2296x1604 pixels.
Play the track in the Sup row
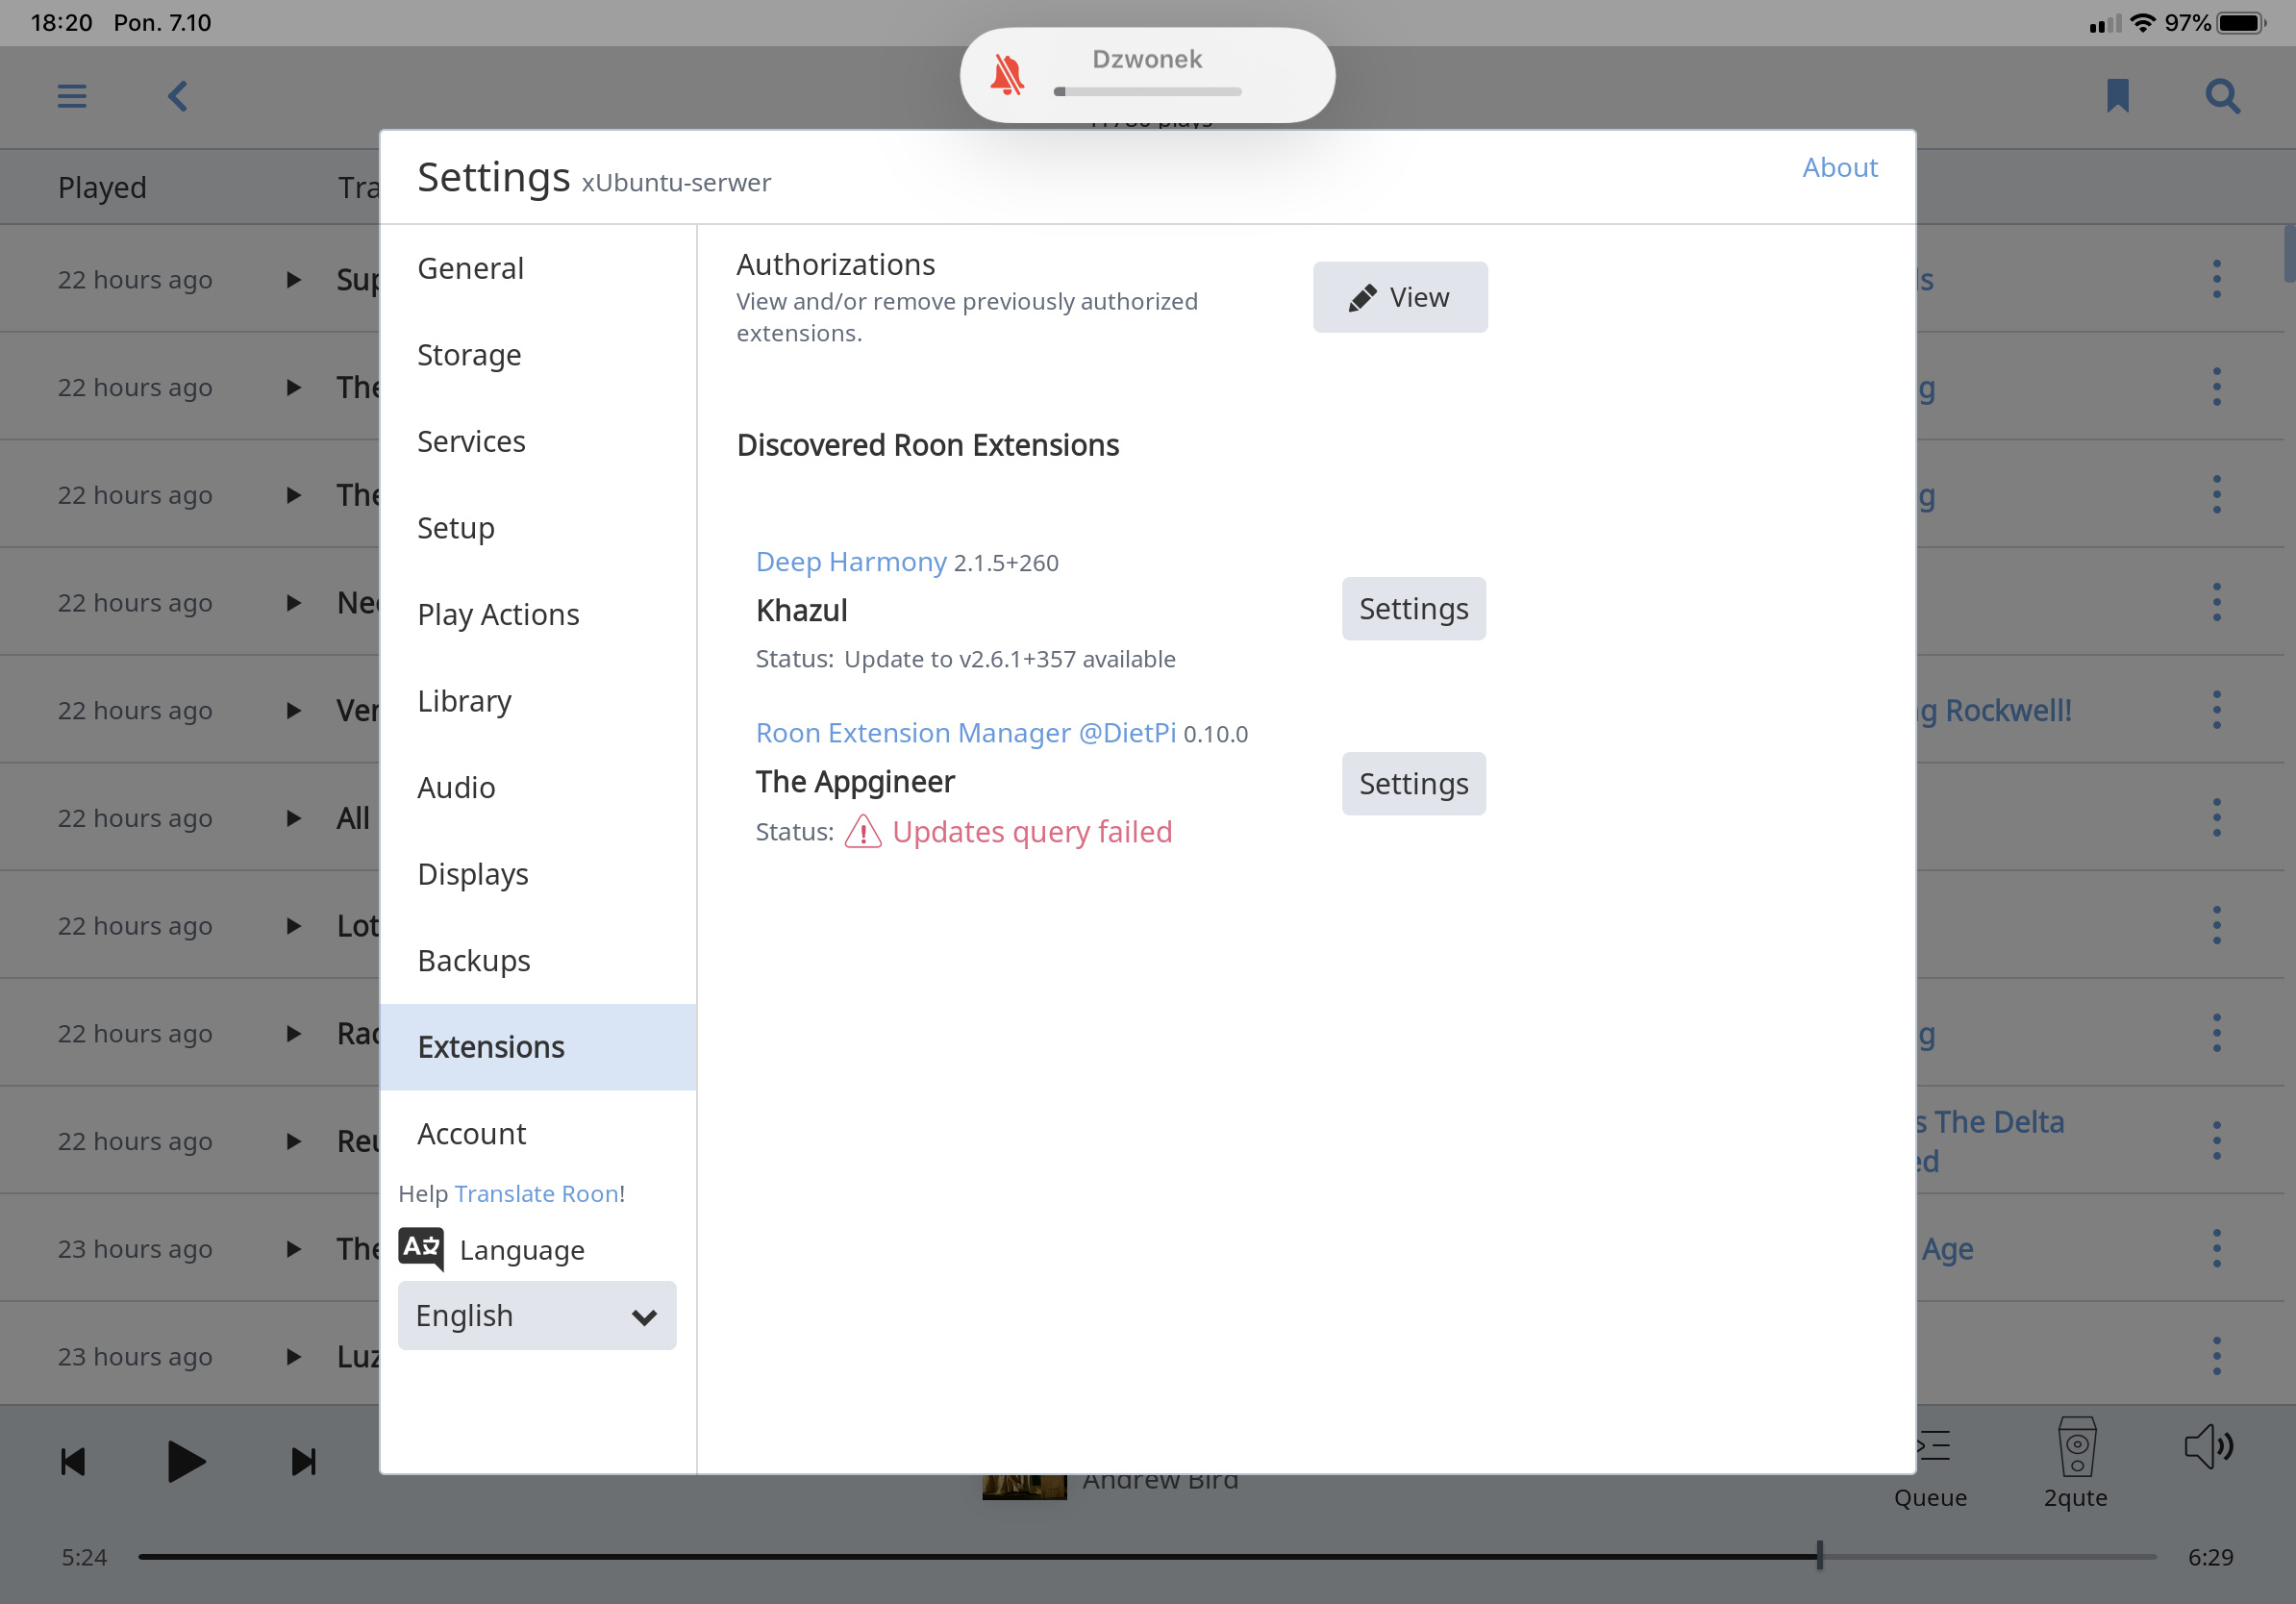pos(293,279)
